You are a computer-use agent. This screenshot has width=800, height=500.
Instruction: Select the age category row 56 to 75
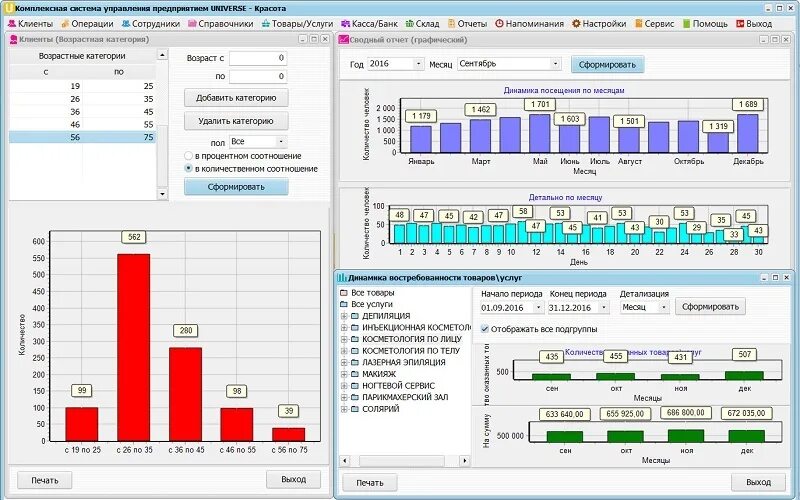click(x=82, y=137)
